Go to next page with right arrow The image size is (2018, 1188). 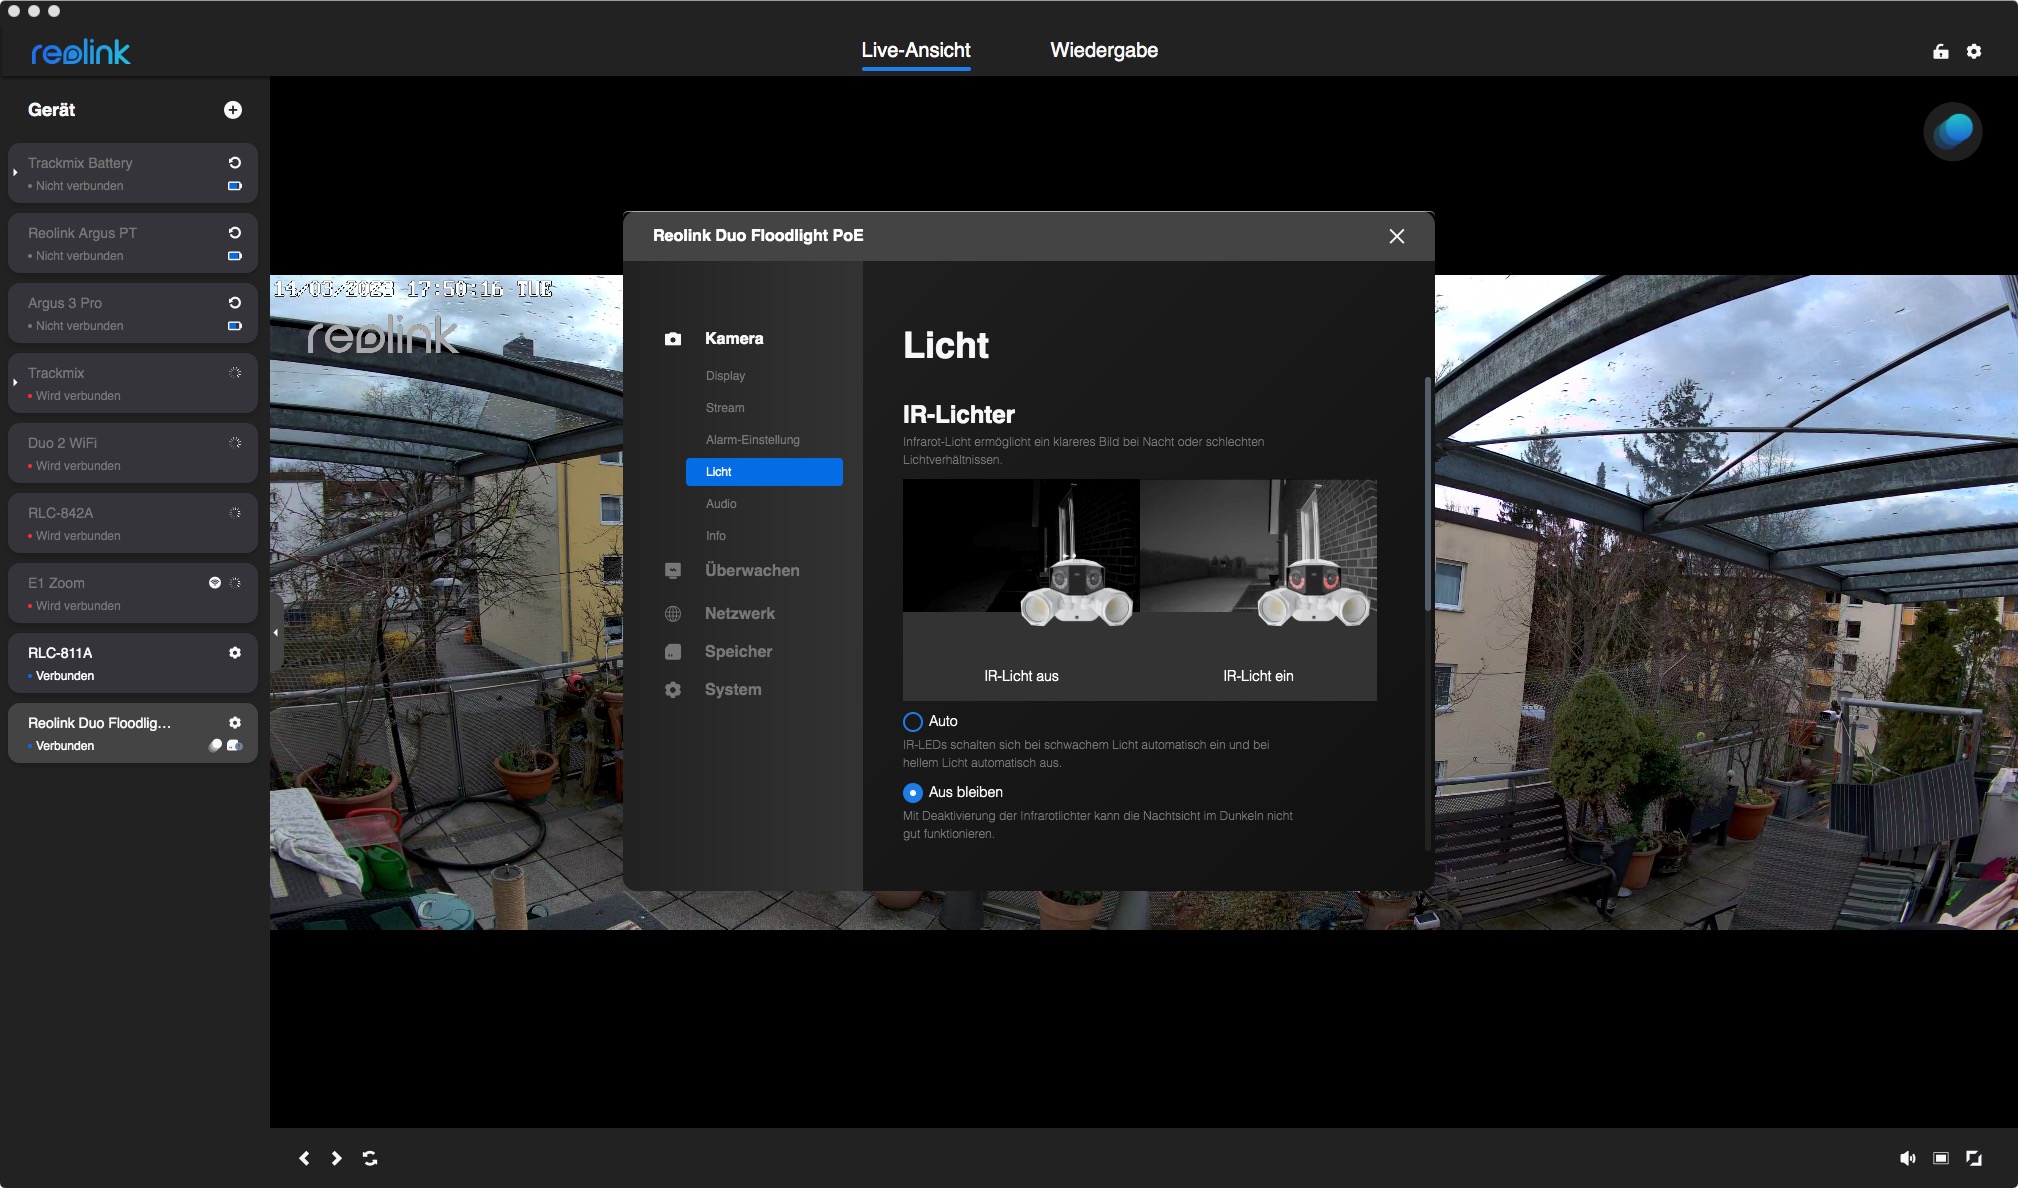(337, 1158)
